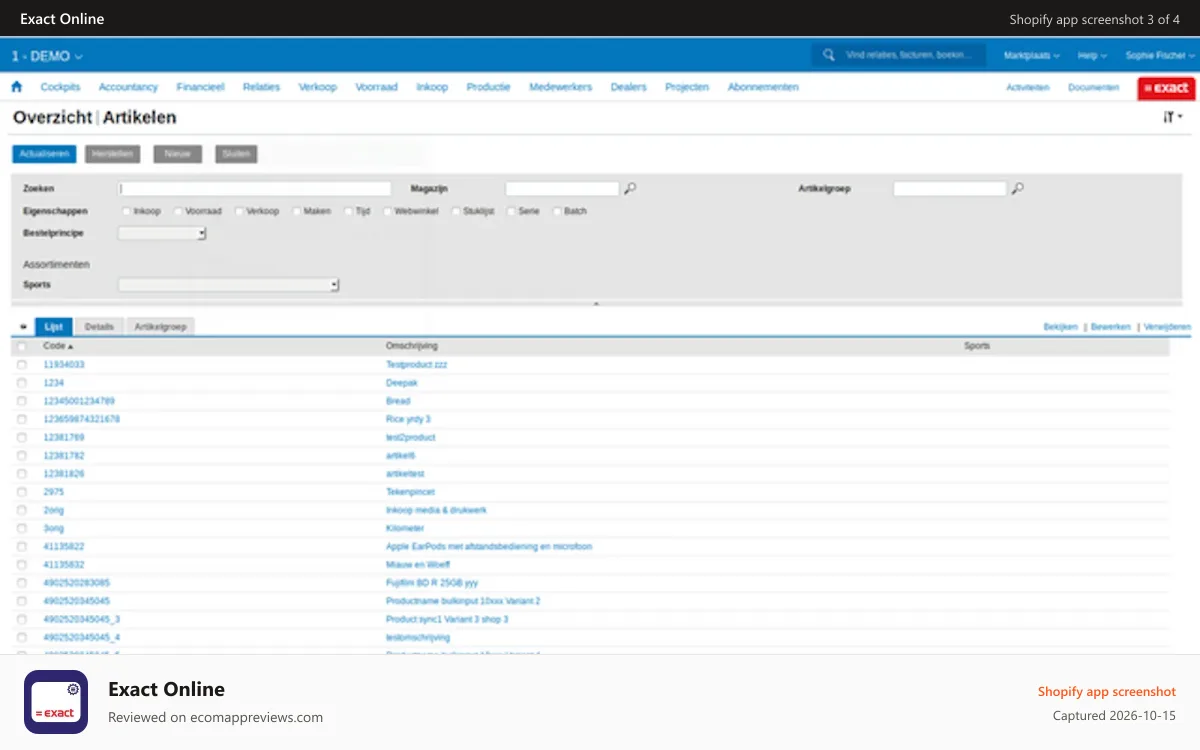
Task: Open the filter settings icon near page title
Action: point(1172,117)
